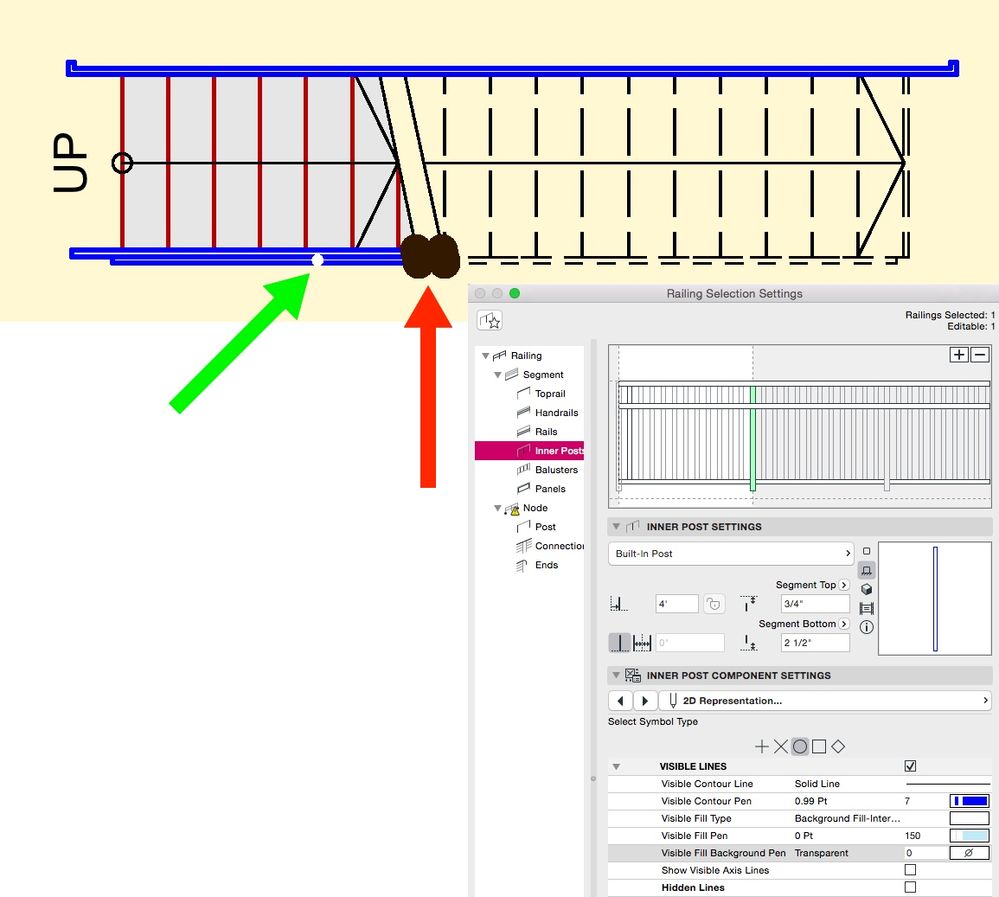Click the Background Fill-Inter... fill type value
The image size is (999, 897).
847,818
